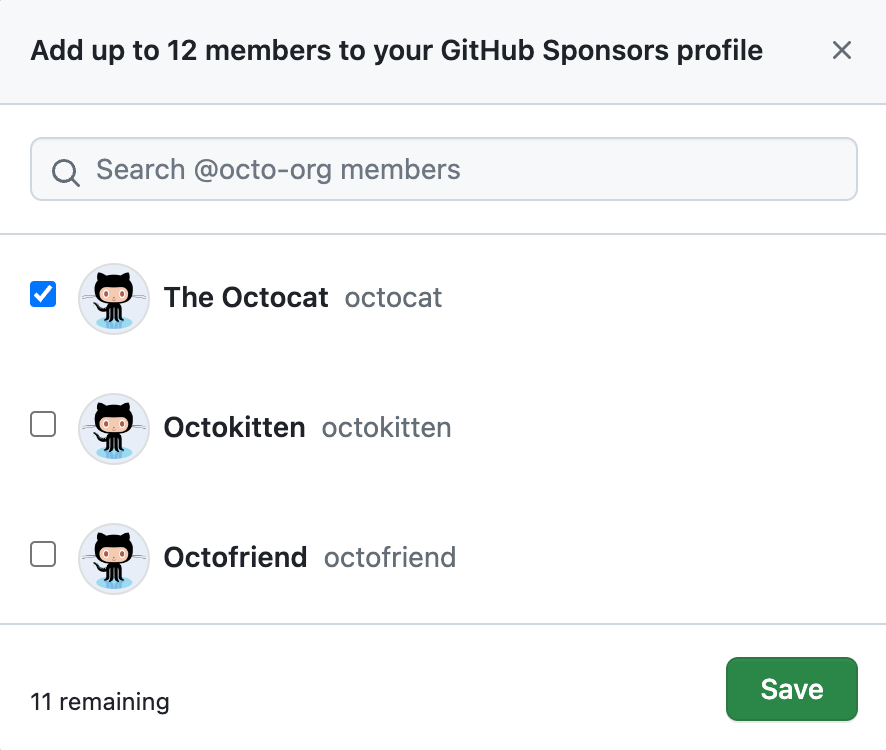Check the Octokitten member checkbox
The height and width of the screenshot is (750, 886).
(42, 423)
